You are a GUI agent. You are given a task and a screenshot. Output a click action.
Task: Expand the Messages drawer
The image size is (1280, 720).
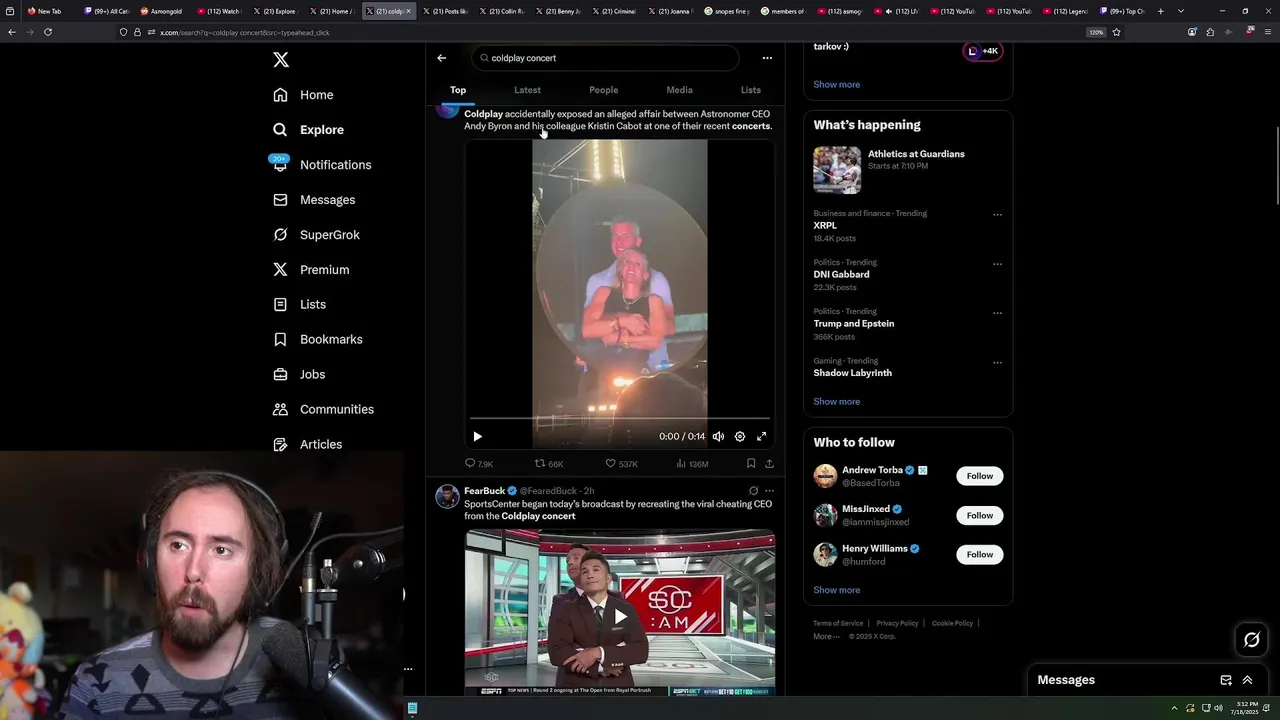pyautogui.click(x=1247, y=680)
